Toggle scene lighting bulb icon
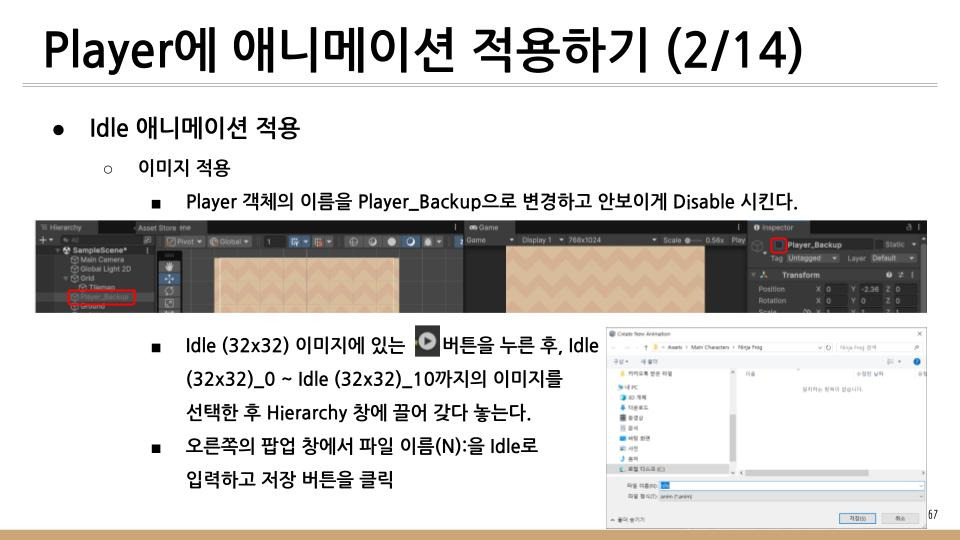 pos(392,242)
